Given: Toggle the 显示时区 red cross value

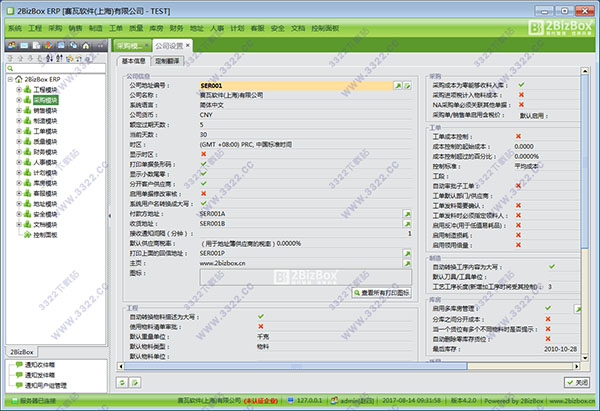Looking at the screenshot, I should (204, 154).
